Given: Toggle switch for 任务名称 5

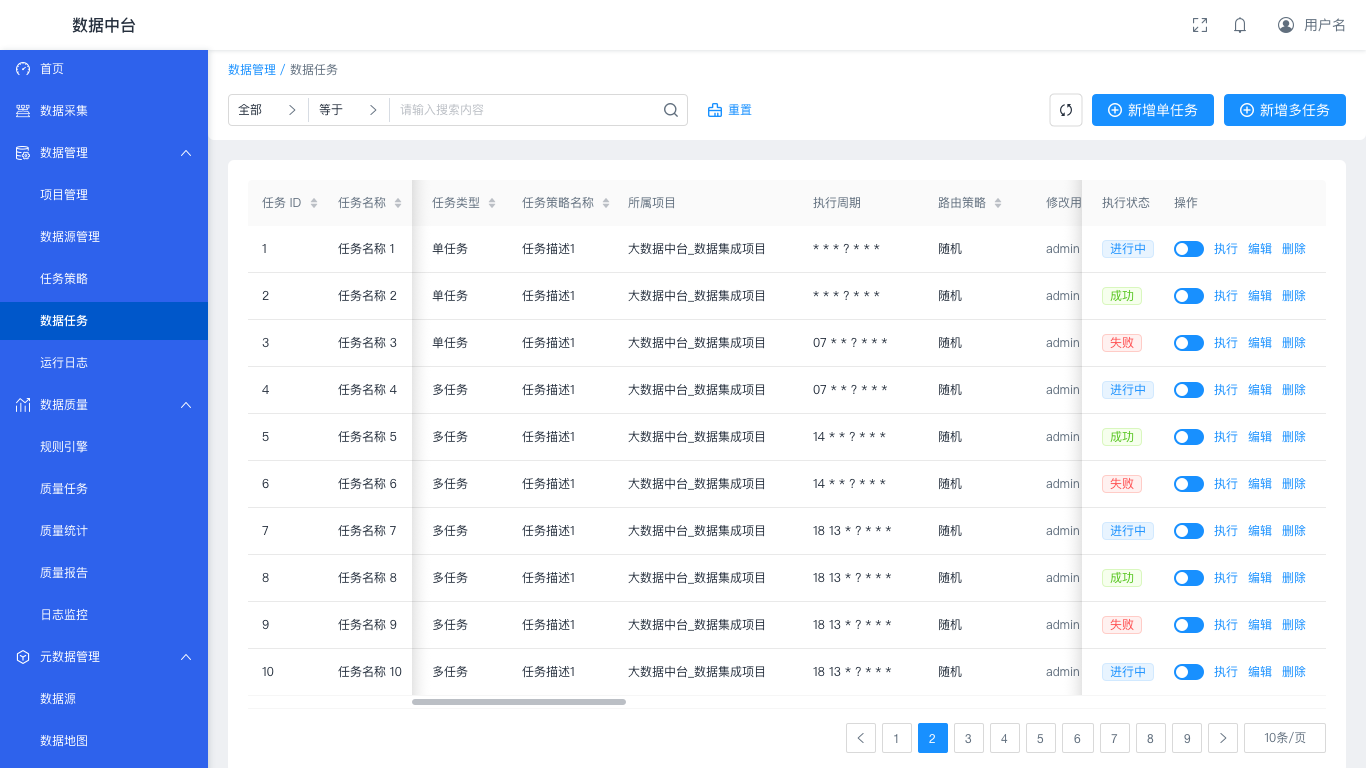Looking at the screenshot, I should click(1189, 437).
